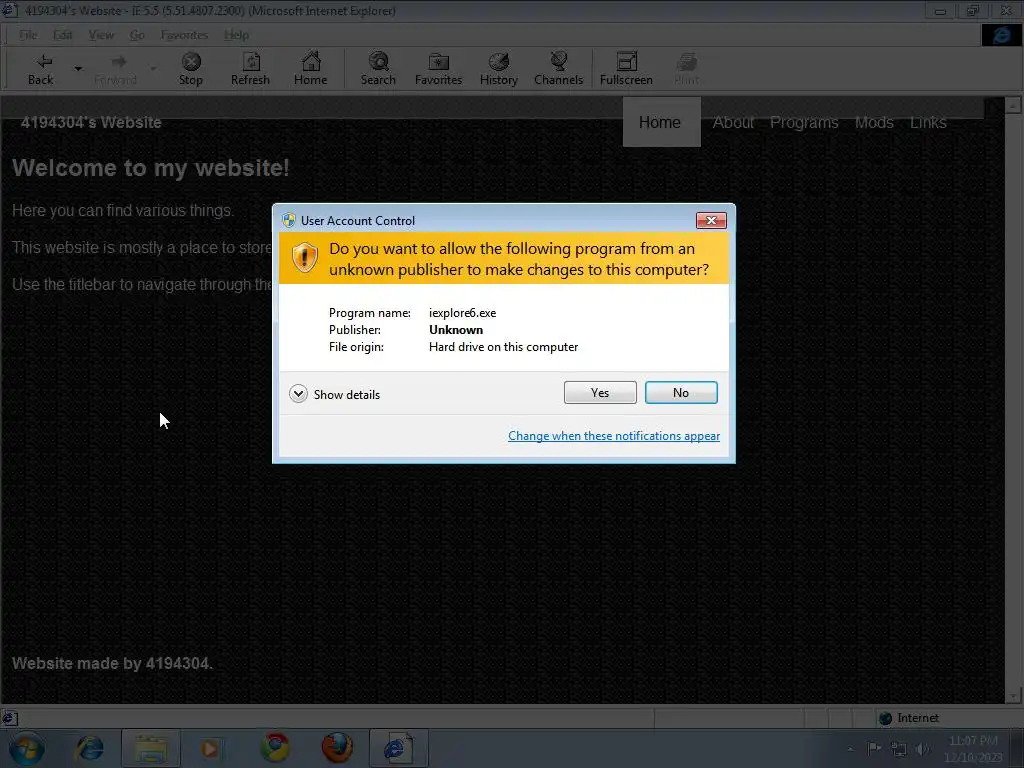Open Windows Media Player on taskbar

click(x=210, y=748)
